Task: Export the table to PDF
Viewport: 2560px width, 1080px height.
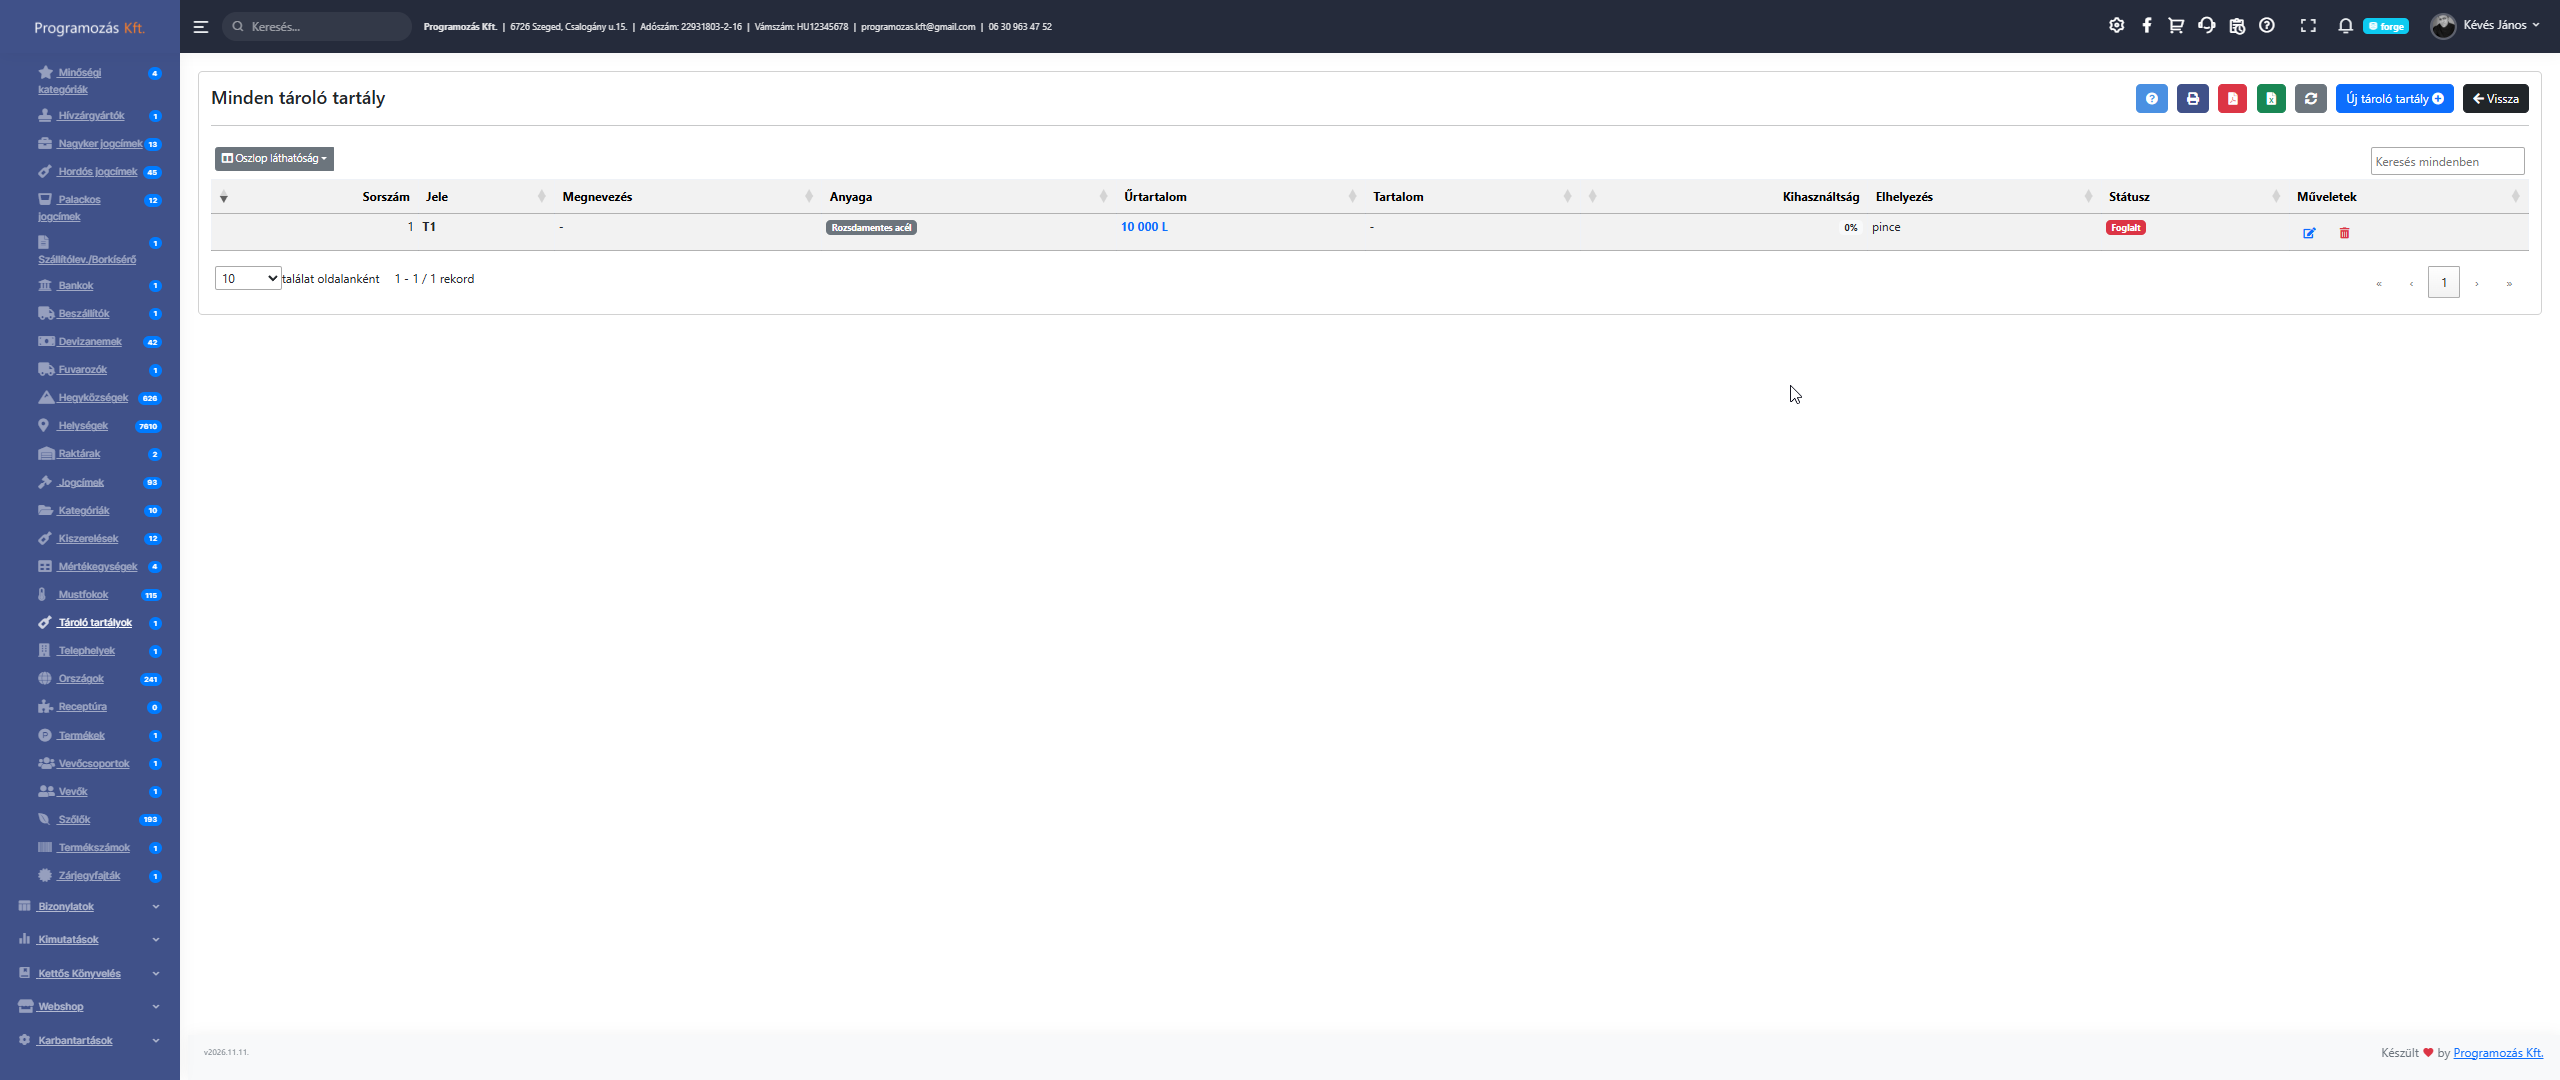Action: coord(2232,99)
